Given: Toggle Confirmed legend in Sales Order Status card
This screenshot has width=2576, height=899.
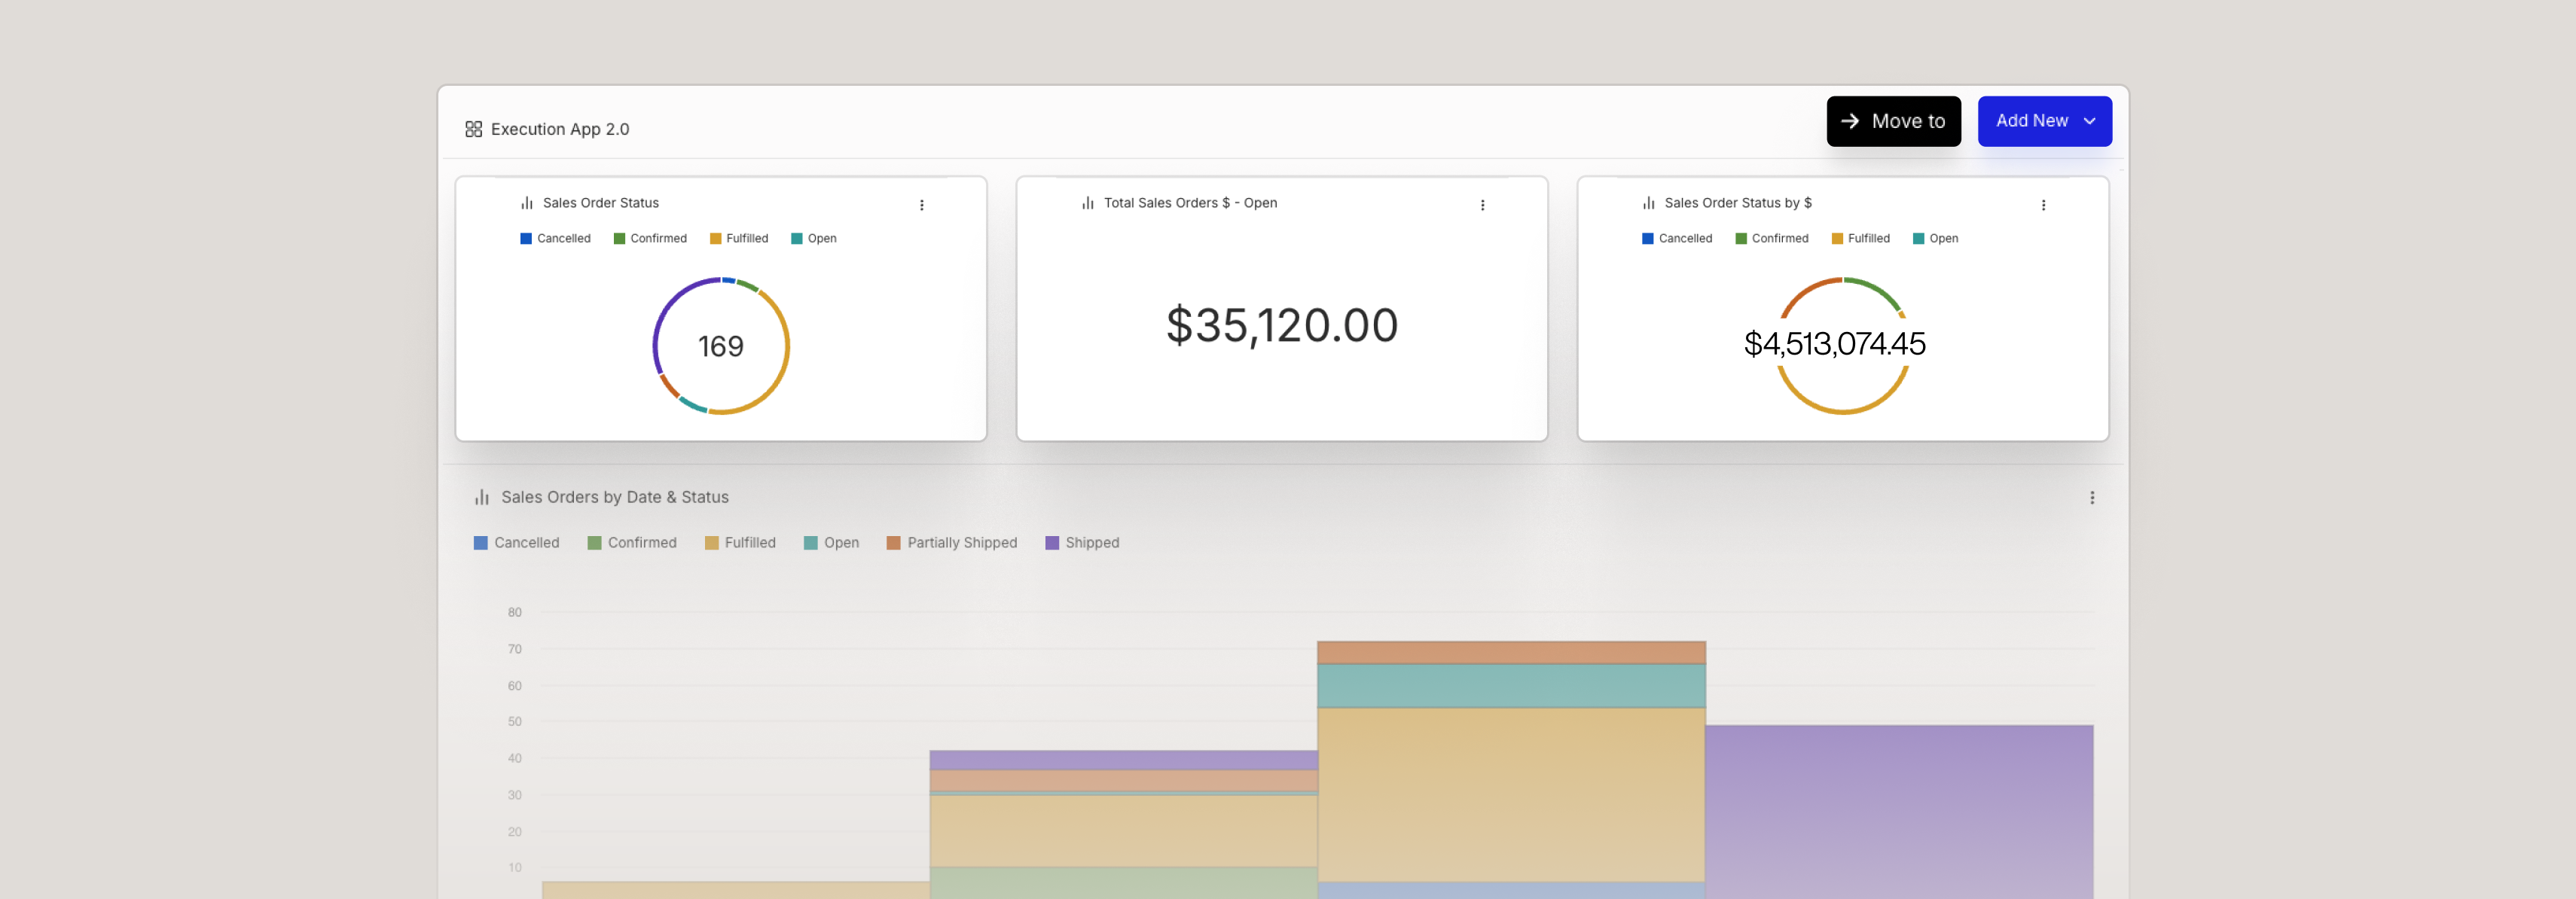Looking at the screenshot, I should point(650,238).
